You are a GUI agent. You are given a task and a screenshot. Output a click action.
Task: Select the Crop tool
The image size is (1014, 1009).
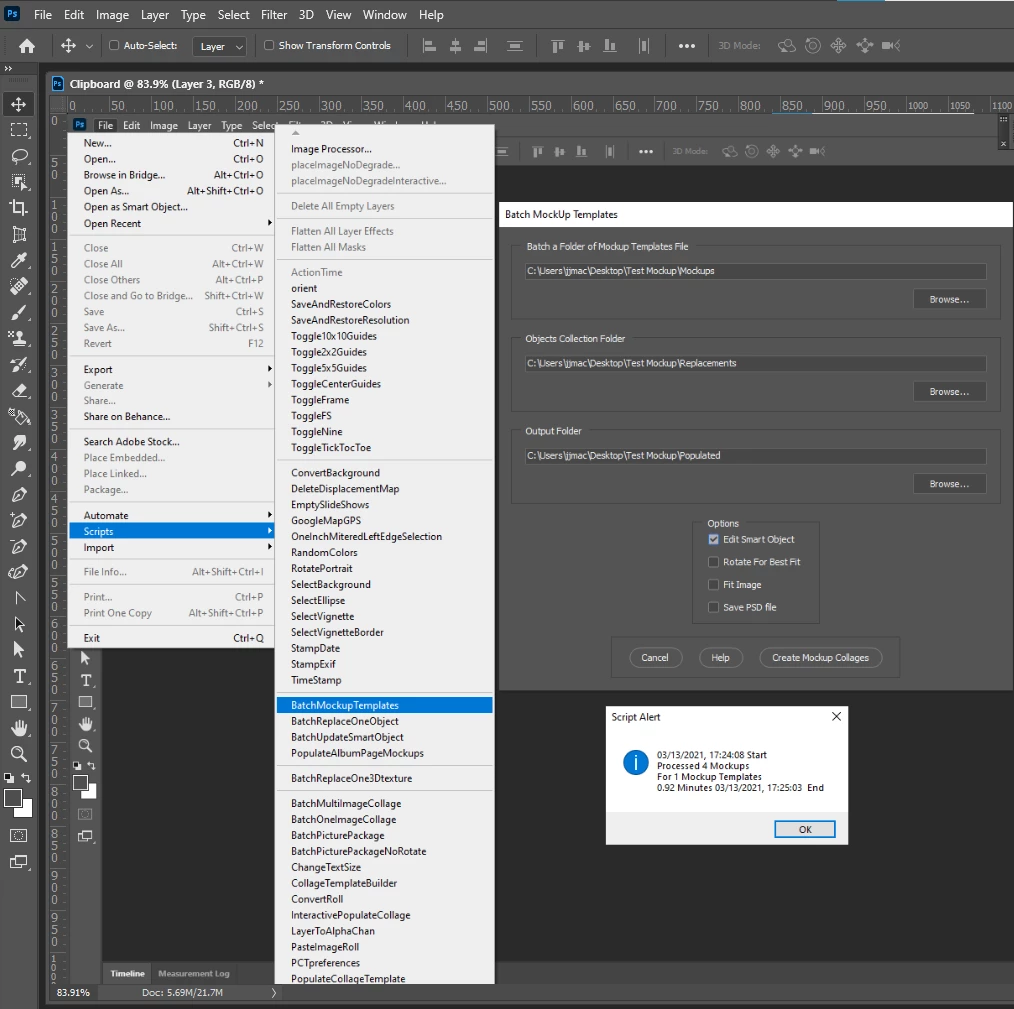[19, 208]
